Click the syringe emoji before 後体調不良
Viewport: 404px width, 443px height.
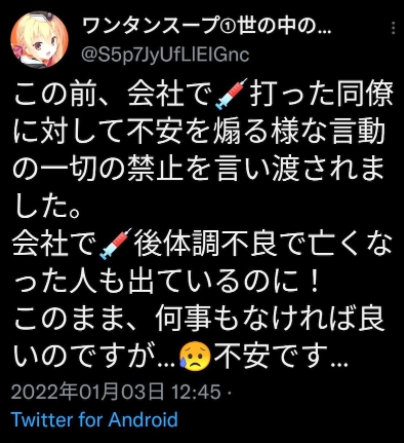point(116,244)
